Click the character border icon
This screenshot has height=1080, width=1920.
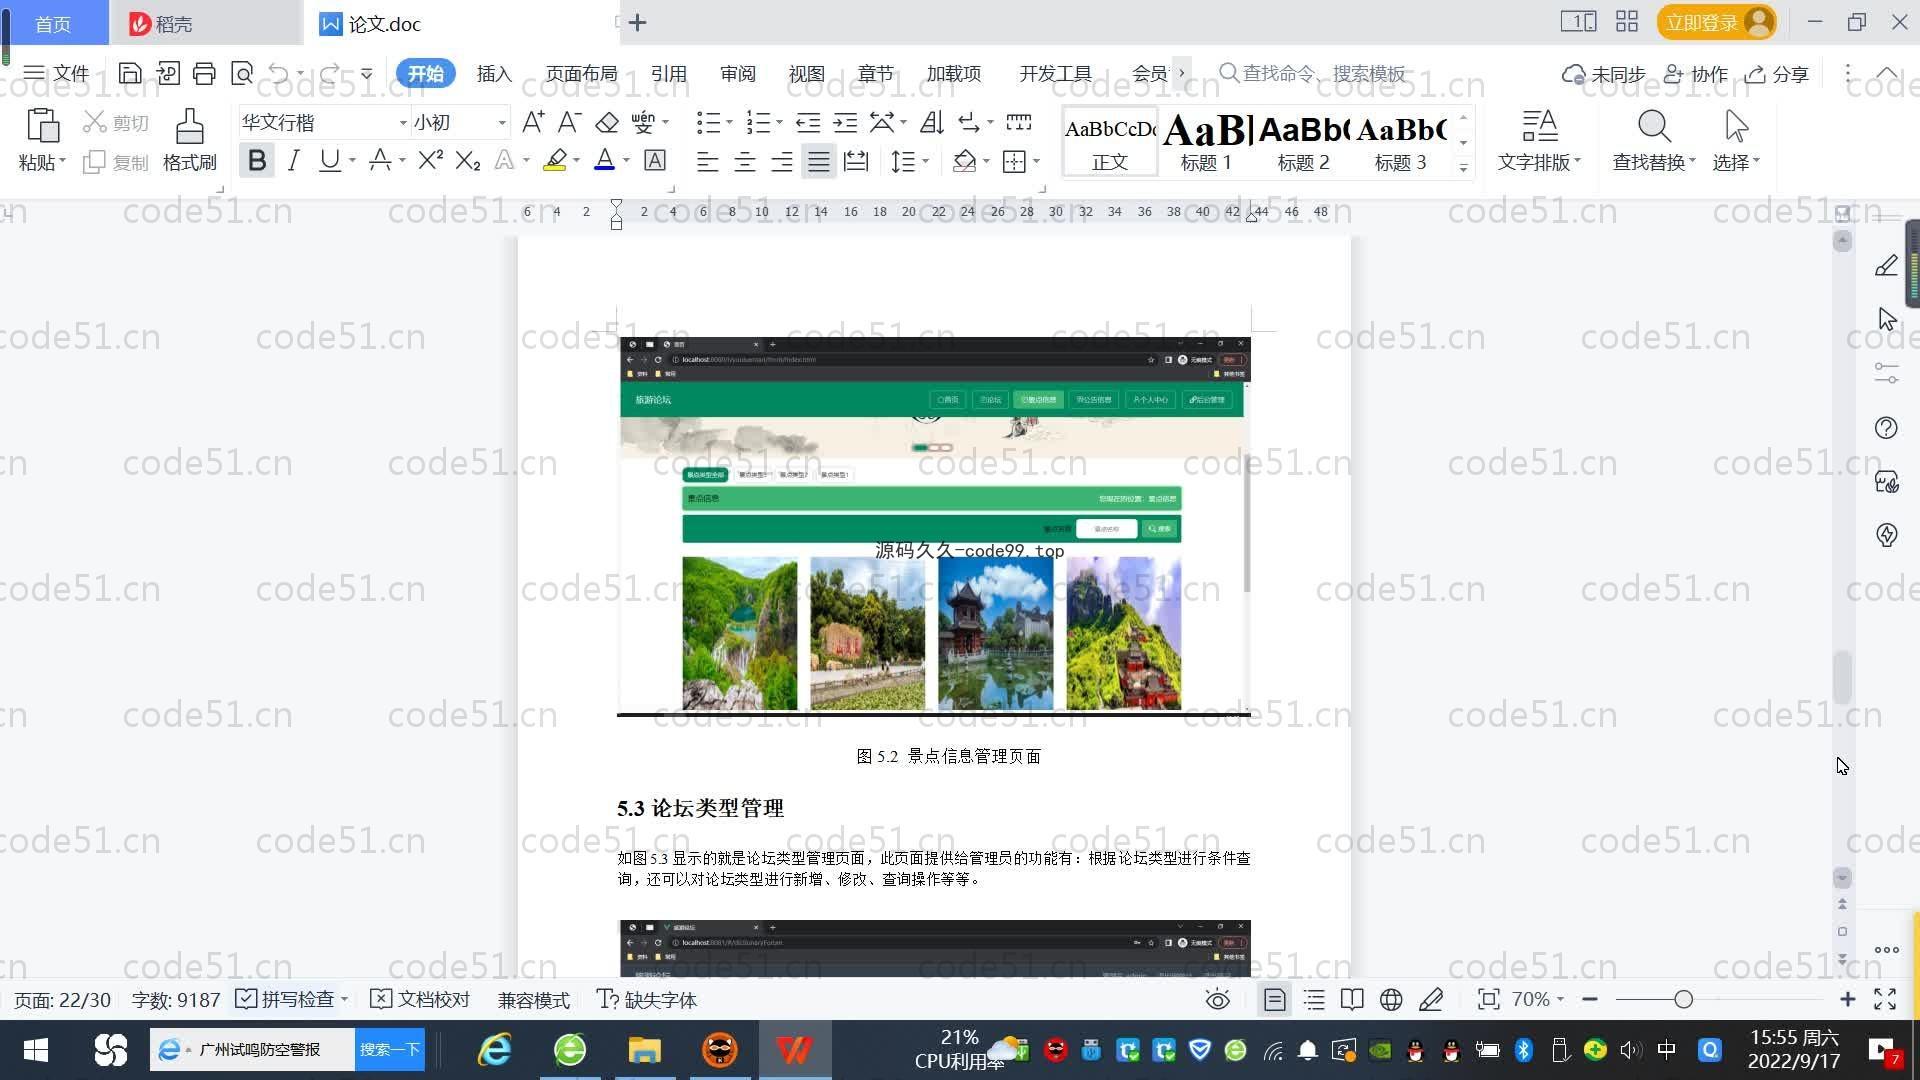point(655,160)
